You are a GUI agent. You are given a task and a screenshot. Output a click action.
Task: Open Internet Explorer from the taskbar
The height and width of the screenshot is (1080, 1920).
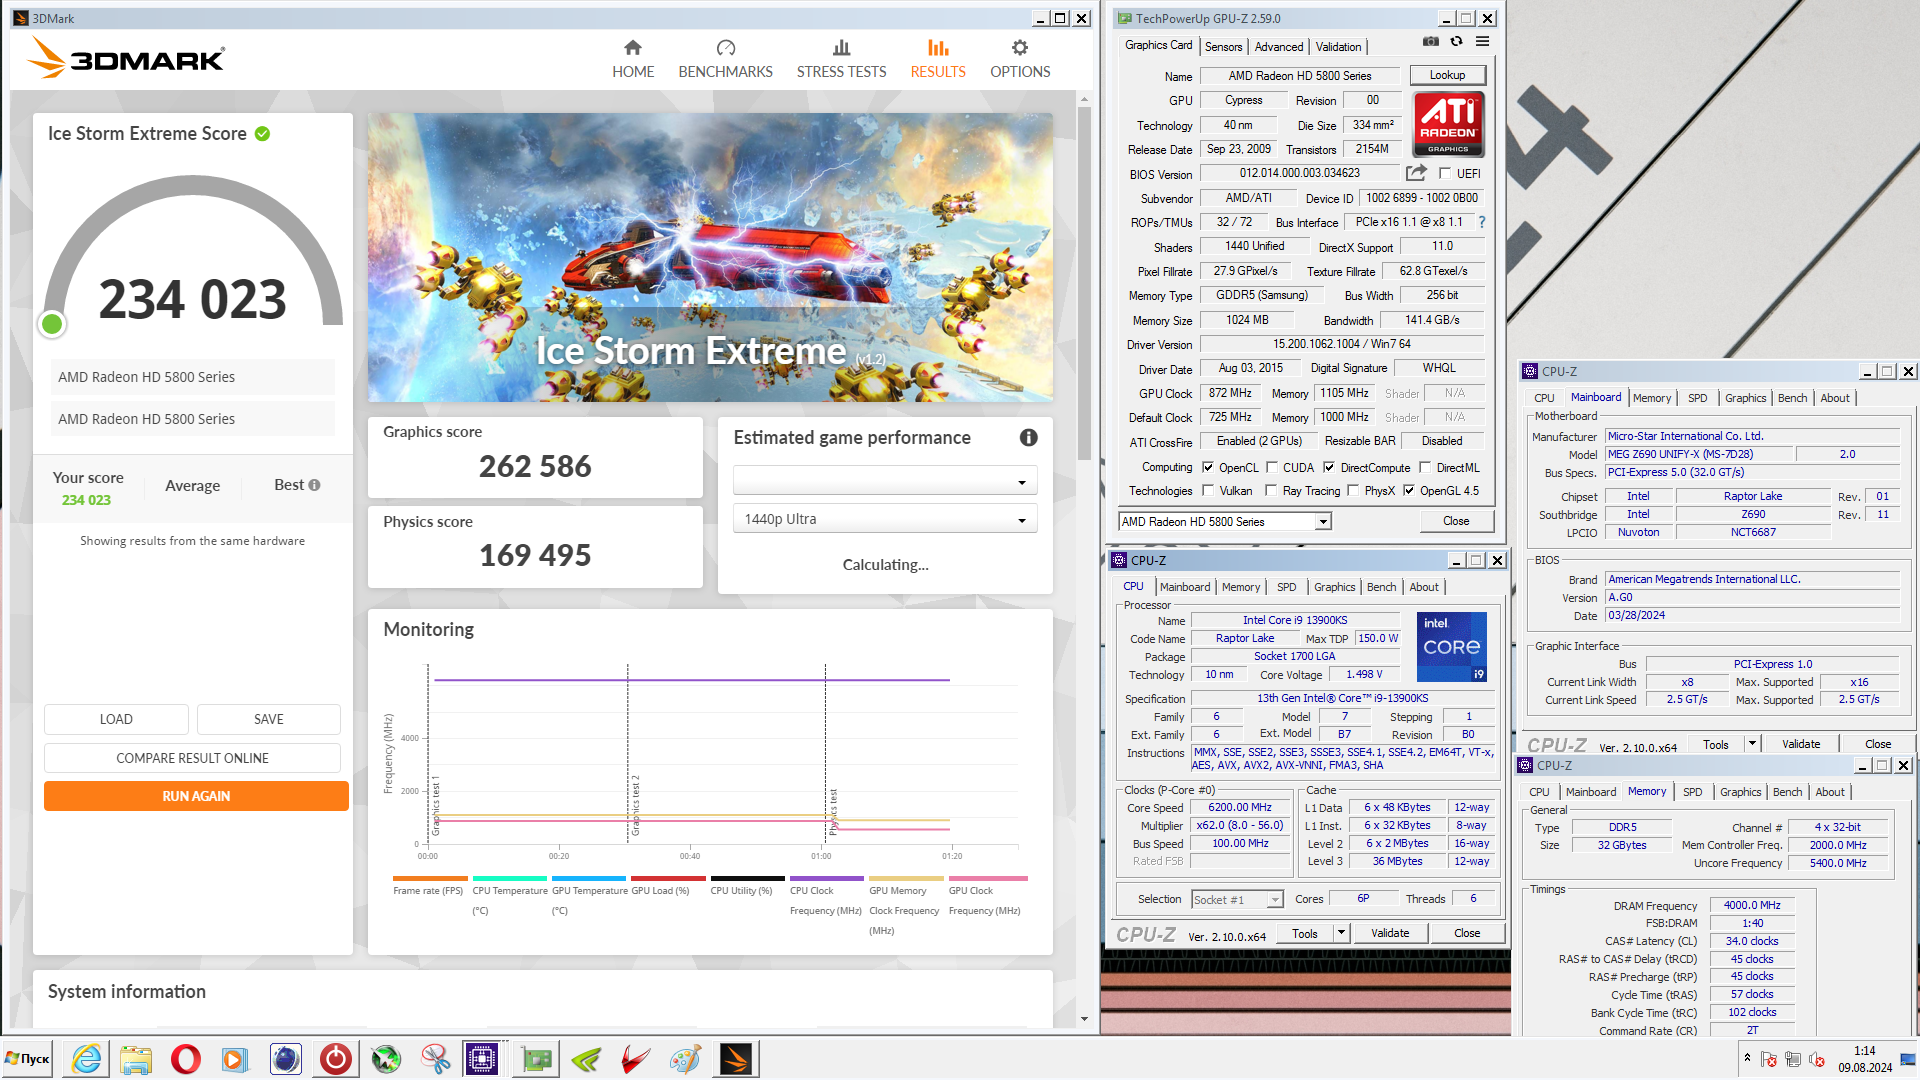[x=87, y=1059]
